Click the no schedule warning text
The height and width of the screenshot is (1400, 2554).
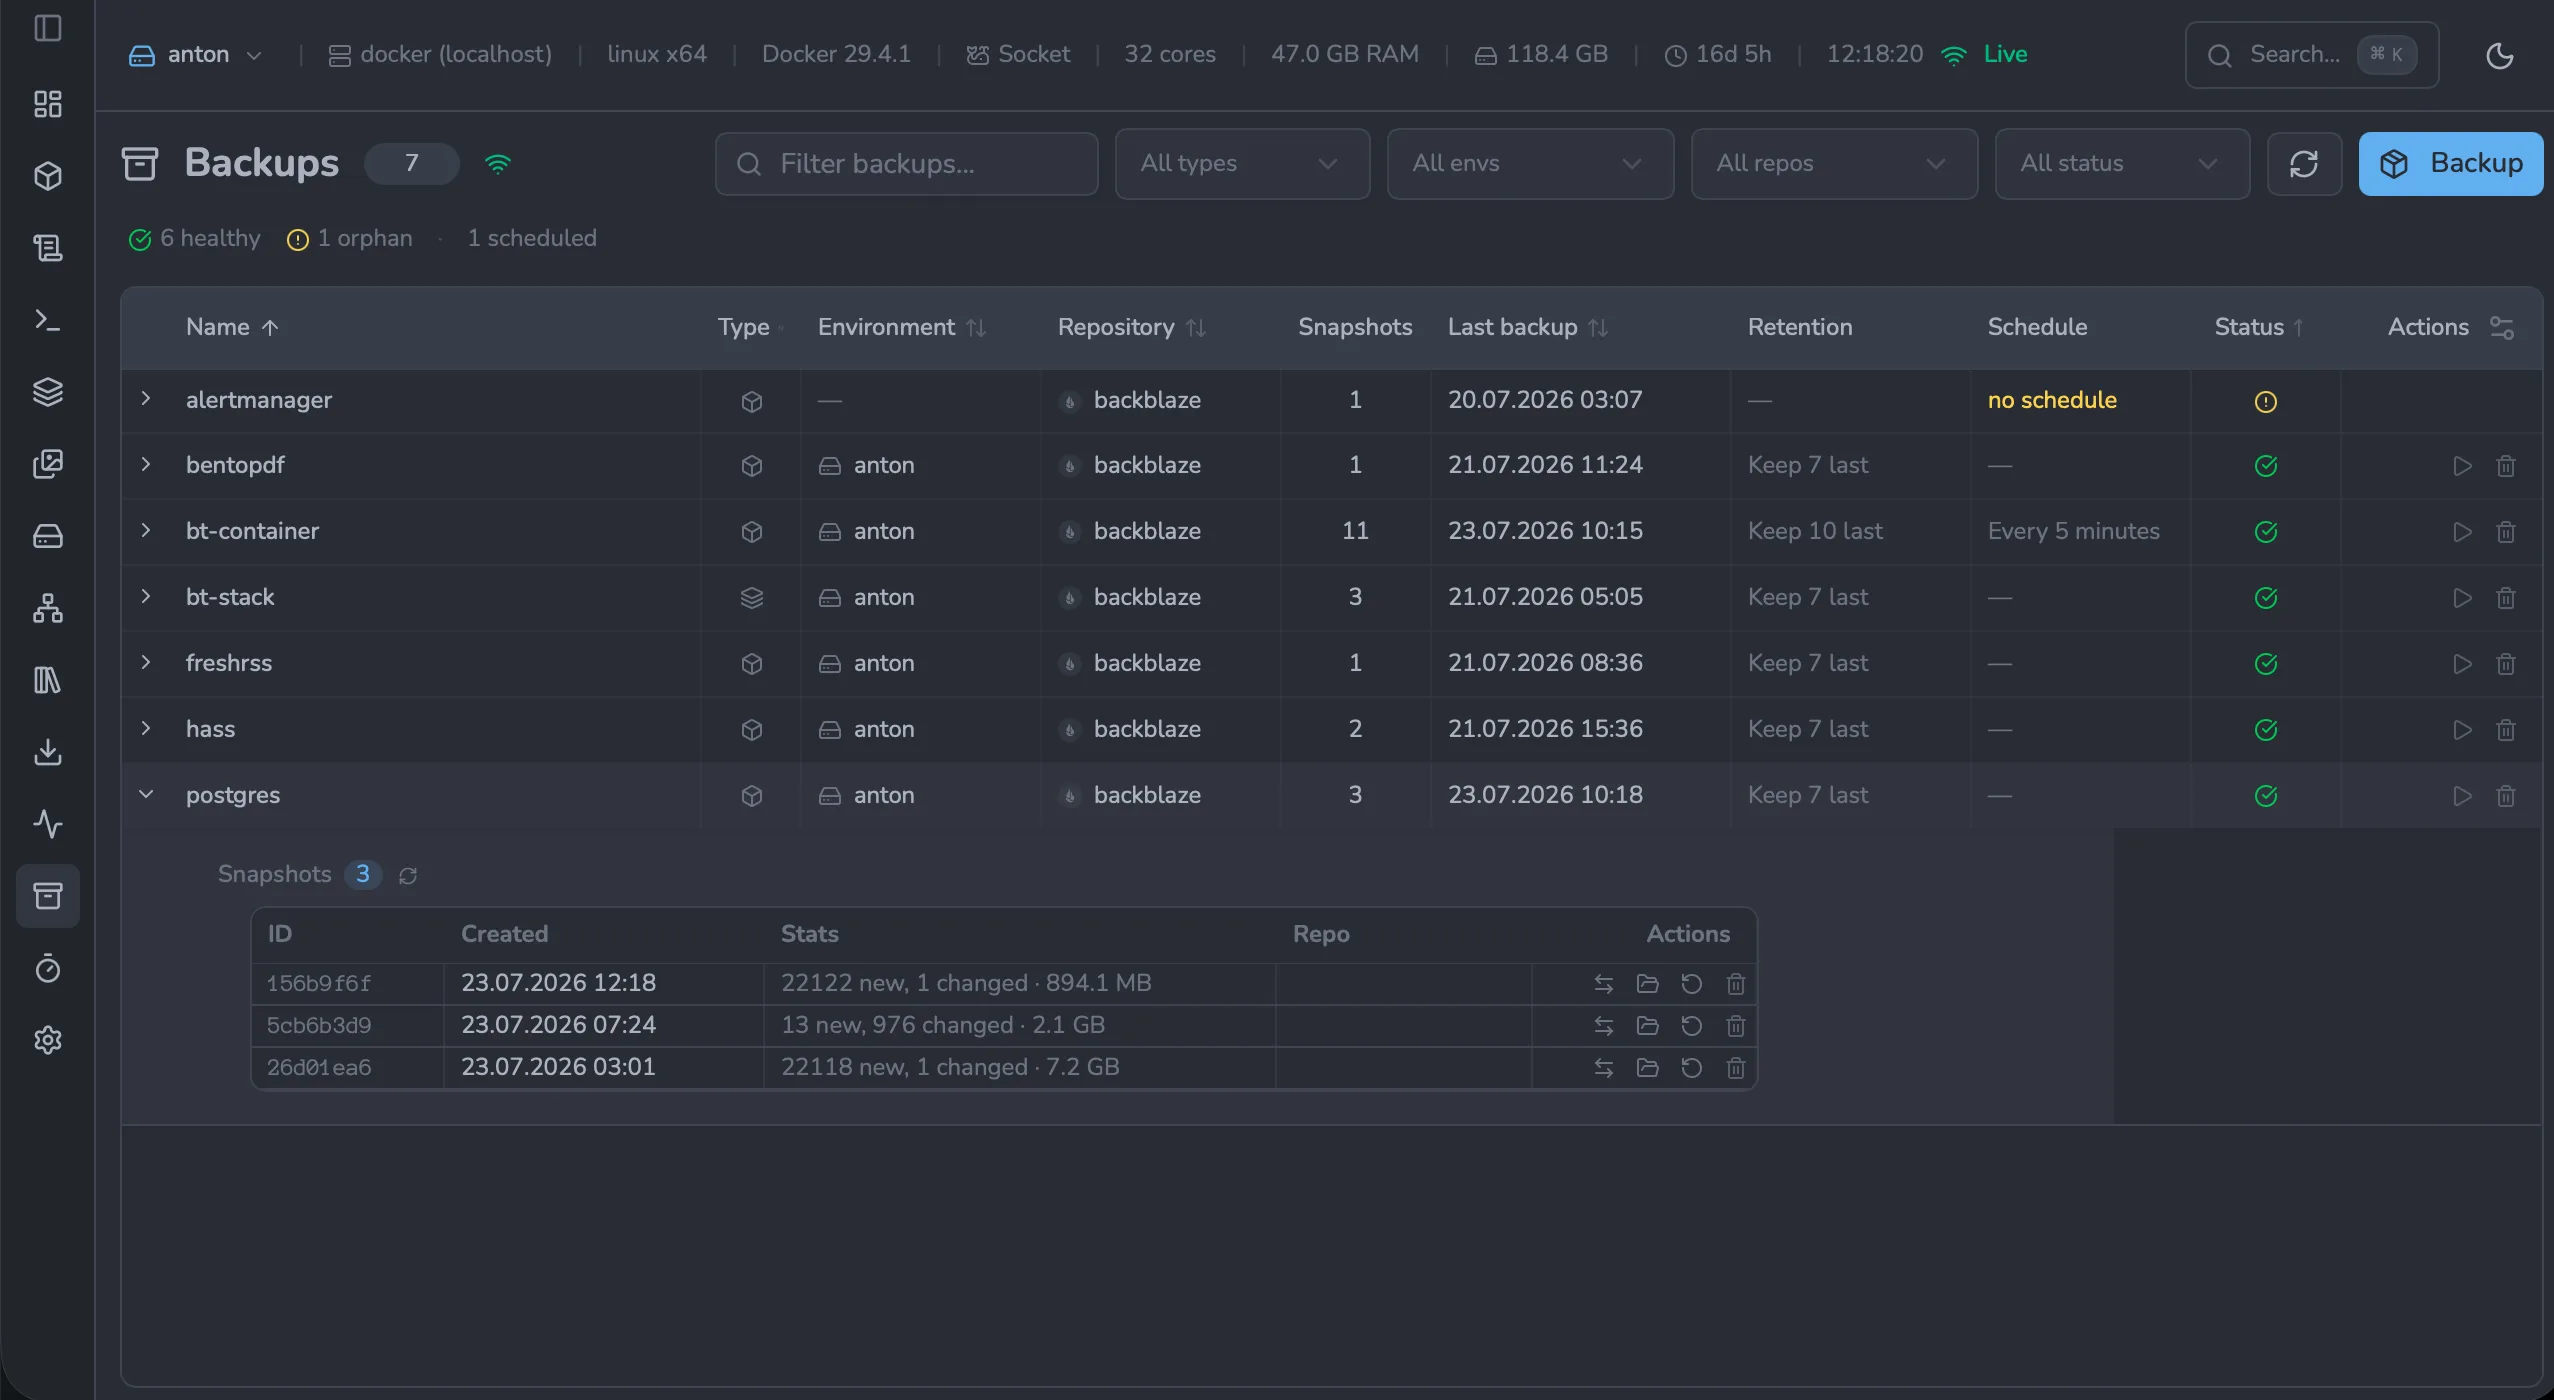tap(2052, 400)
